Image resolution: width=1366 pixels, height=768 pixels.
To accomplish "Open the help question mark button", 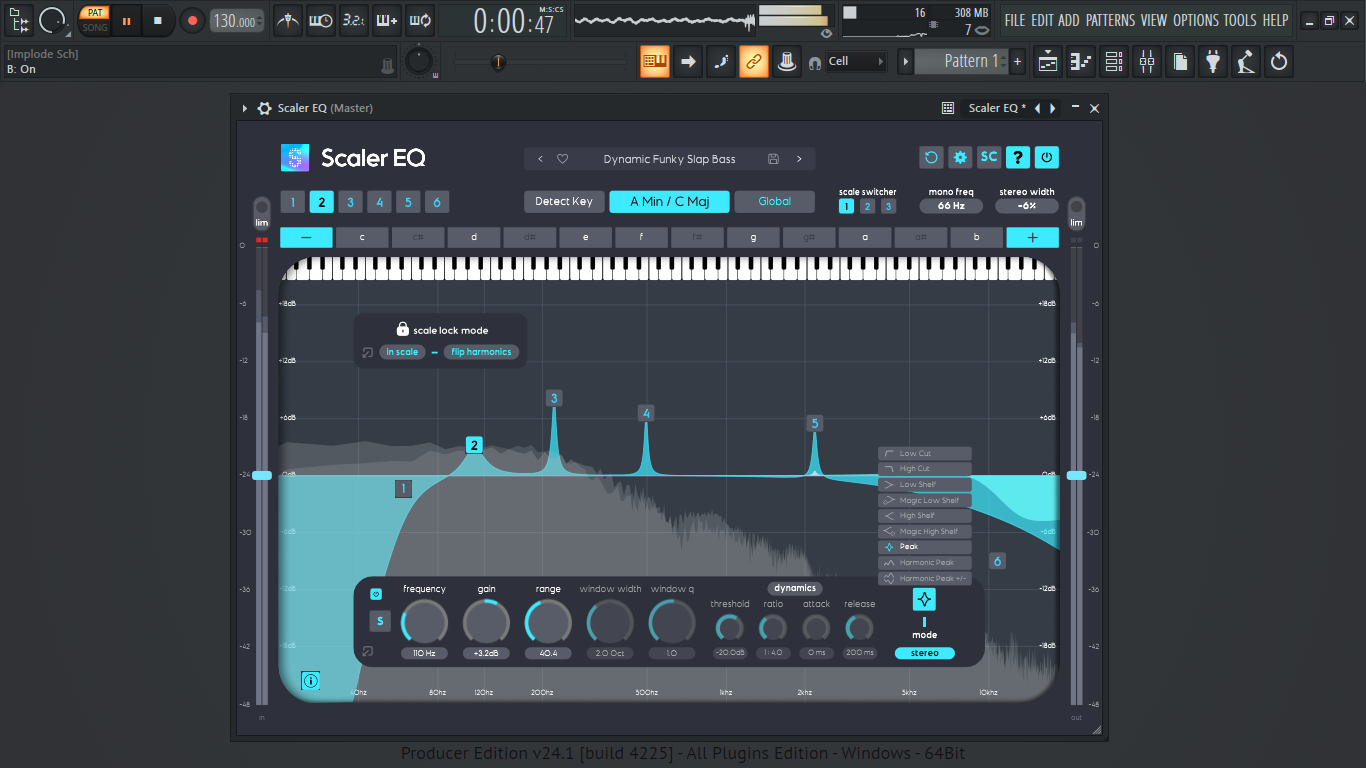I will point(1018,157).
